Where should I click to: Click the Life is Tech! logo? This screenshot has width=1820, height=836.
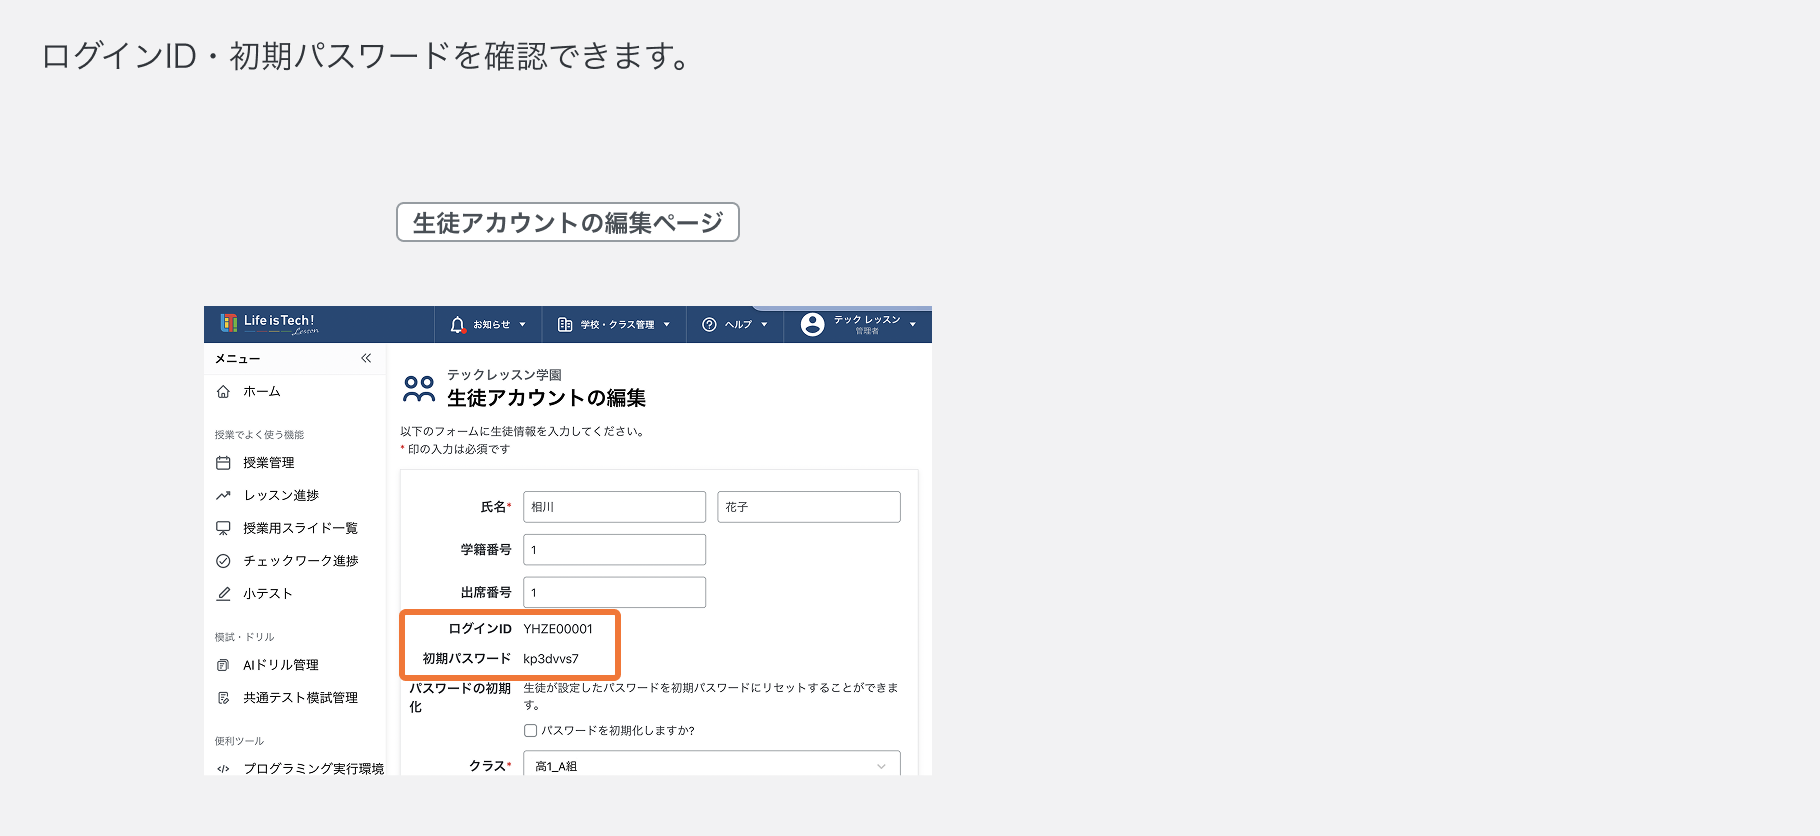click(x=269, y=324)
